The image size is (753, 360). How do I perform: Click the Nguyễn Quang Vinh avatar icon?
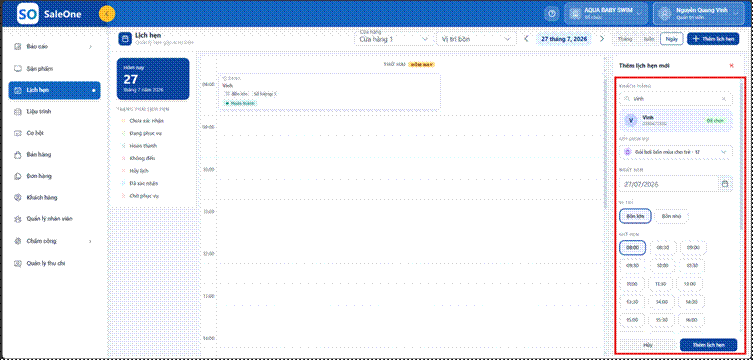tap(665, 14)
